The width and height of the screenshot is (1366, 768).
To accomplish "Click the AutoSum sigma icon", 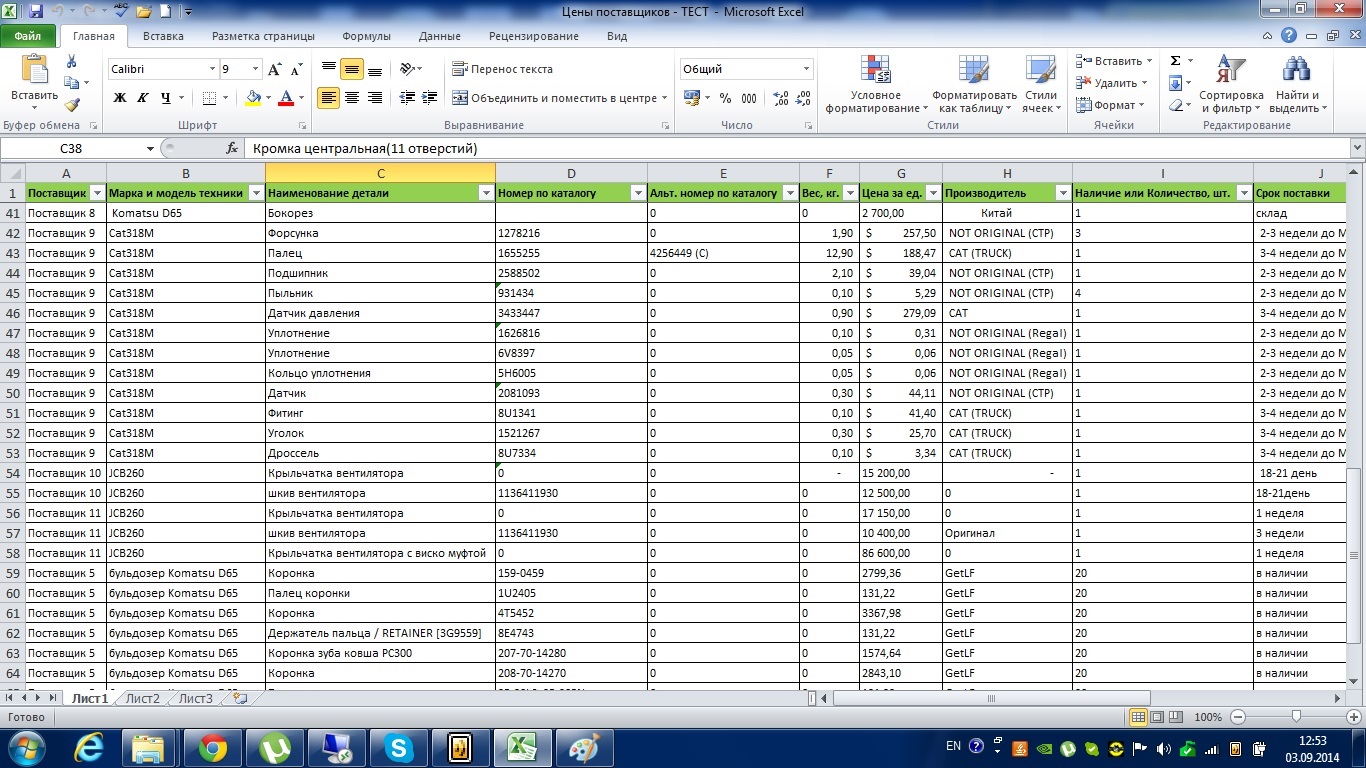I will pyautogui.click(x=1175, y=61).
